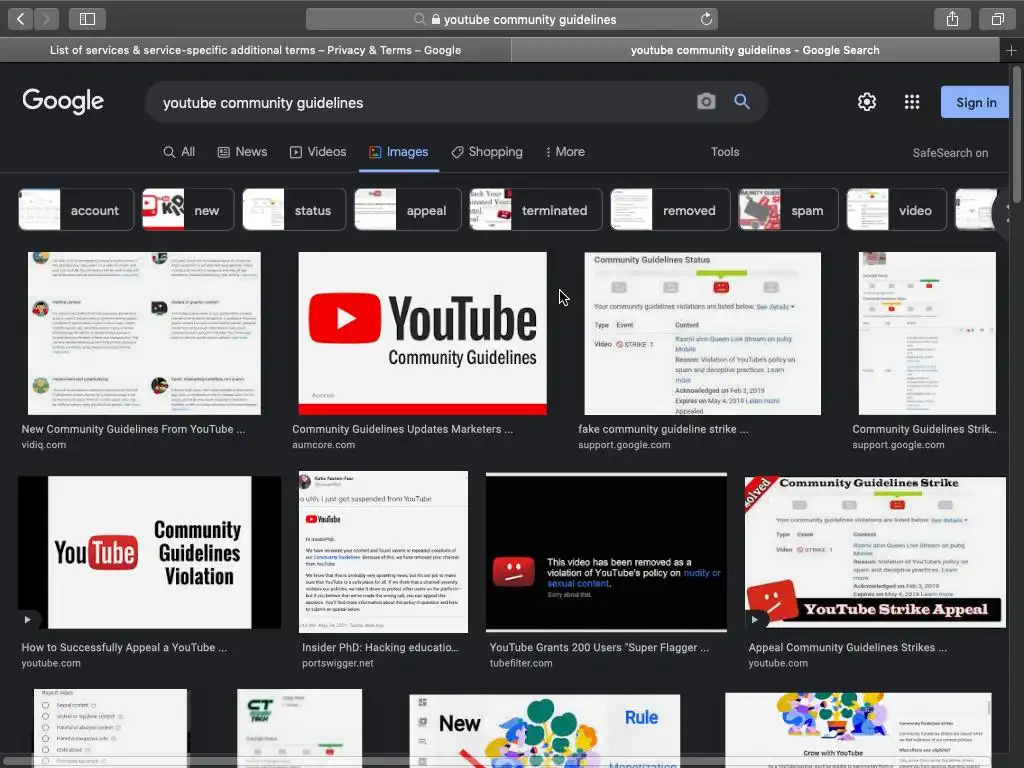The height and width of the screenshot is (768, 1024).
Task: Open the Google apps grid icon
Action: click(x=912, y=102)
